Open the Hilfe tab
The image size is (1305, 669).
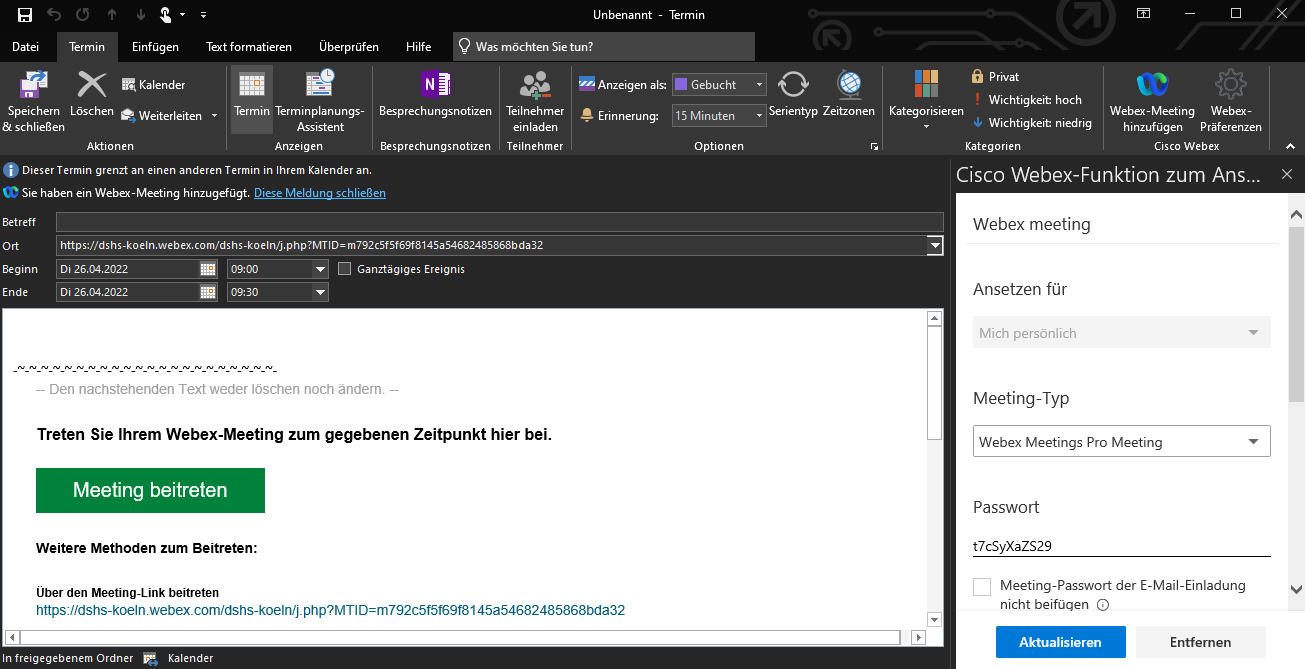[419, 47]
